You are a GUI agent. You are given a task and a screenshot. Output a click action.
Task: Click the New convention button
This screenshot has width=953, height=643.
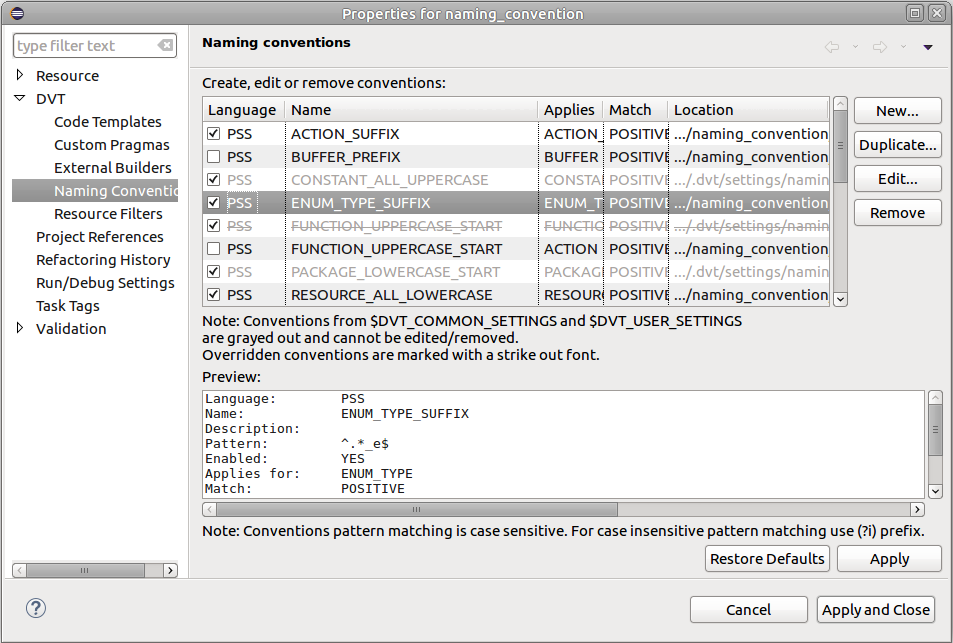(896, 110)
